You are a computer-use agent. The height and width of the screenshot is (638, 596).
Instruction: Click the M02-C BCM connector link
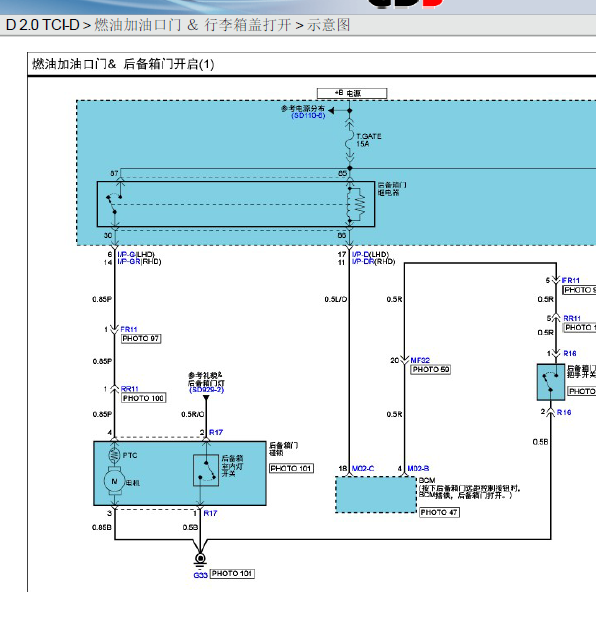(x=362, y=468)
